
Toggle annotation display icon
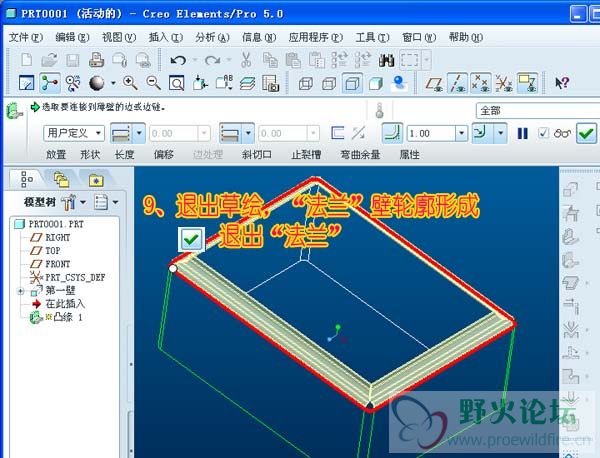(x=527, y=83)
